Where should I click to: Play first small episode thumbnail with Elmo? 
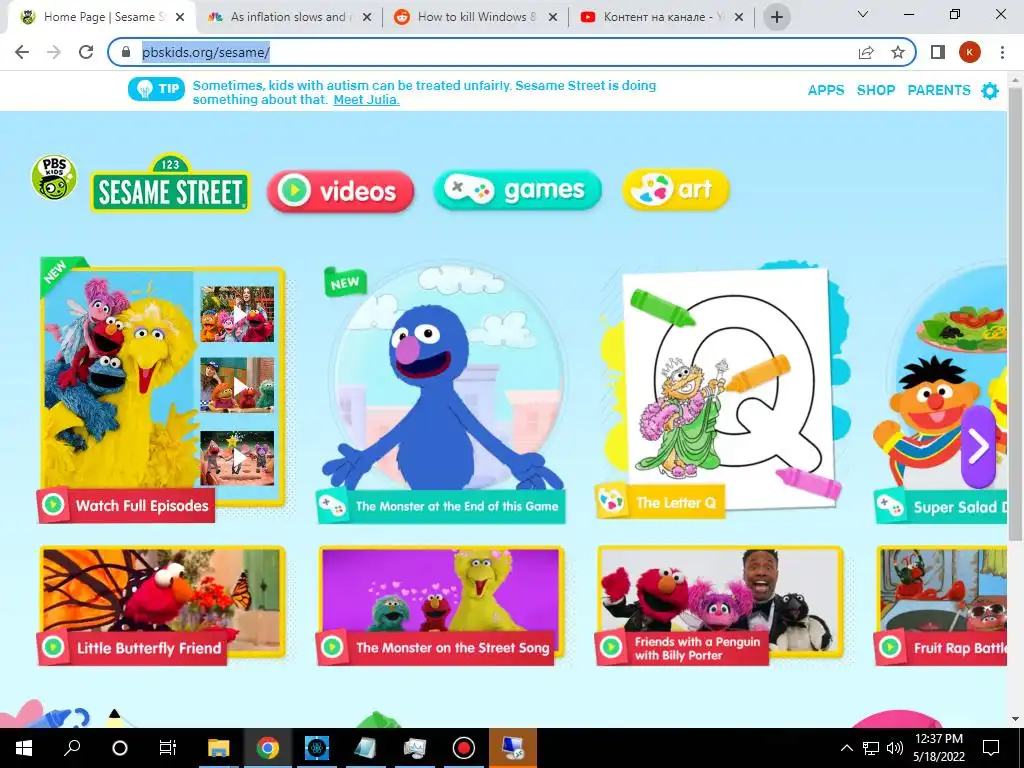point(237,314)
